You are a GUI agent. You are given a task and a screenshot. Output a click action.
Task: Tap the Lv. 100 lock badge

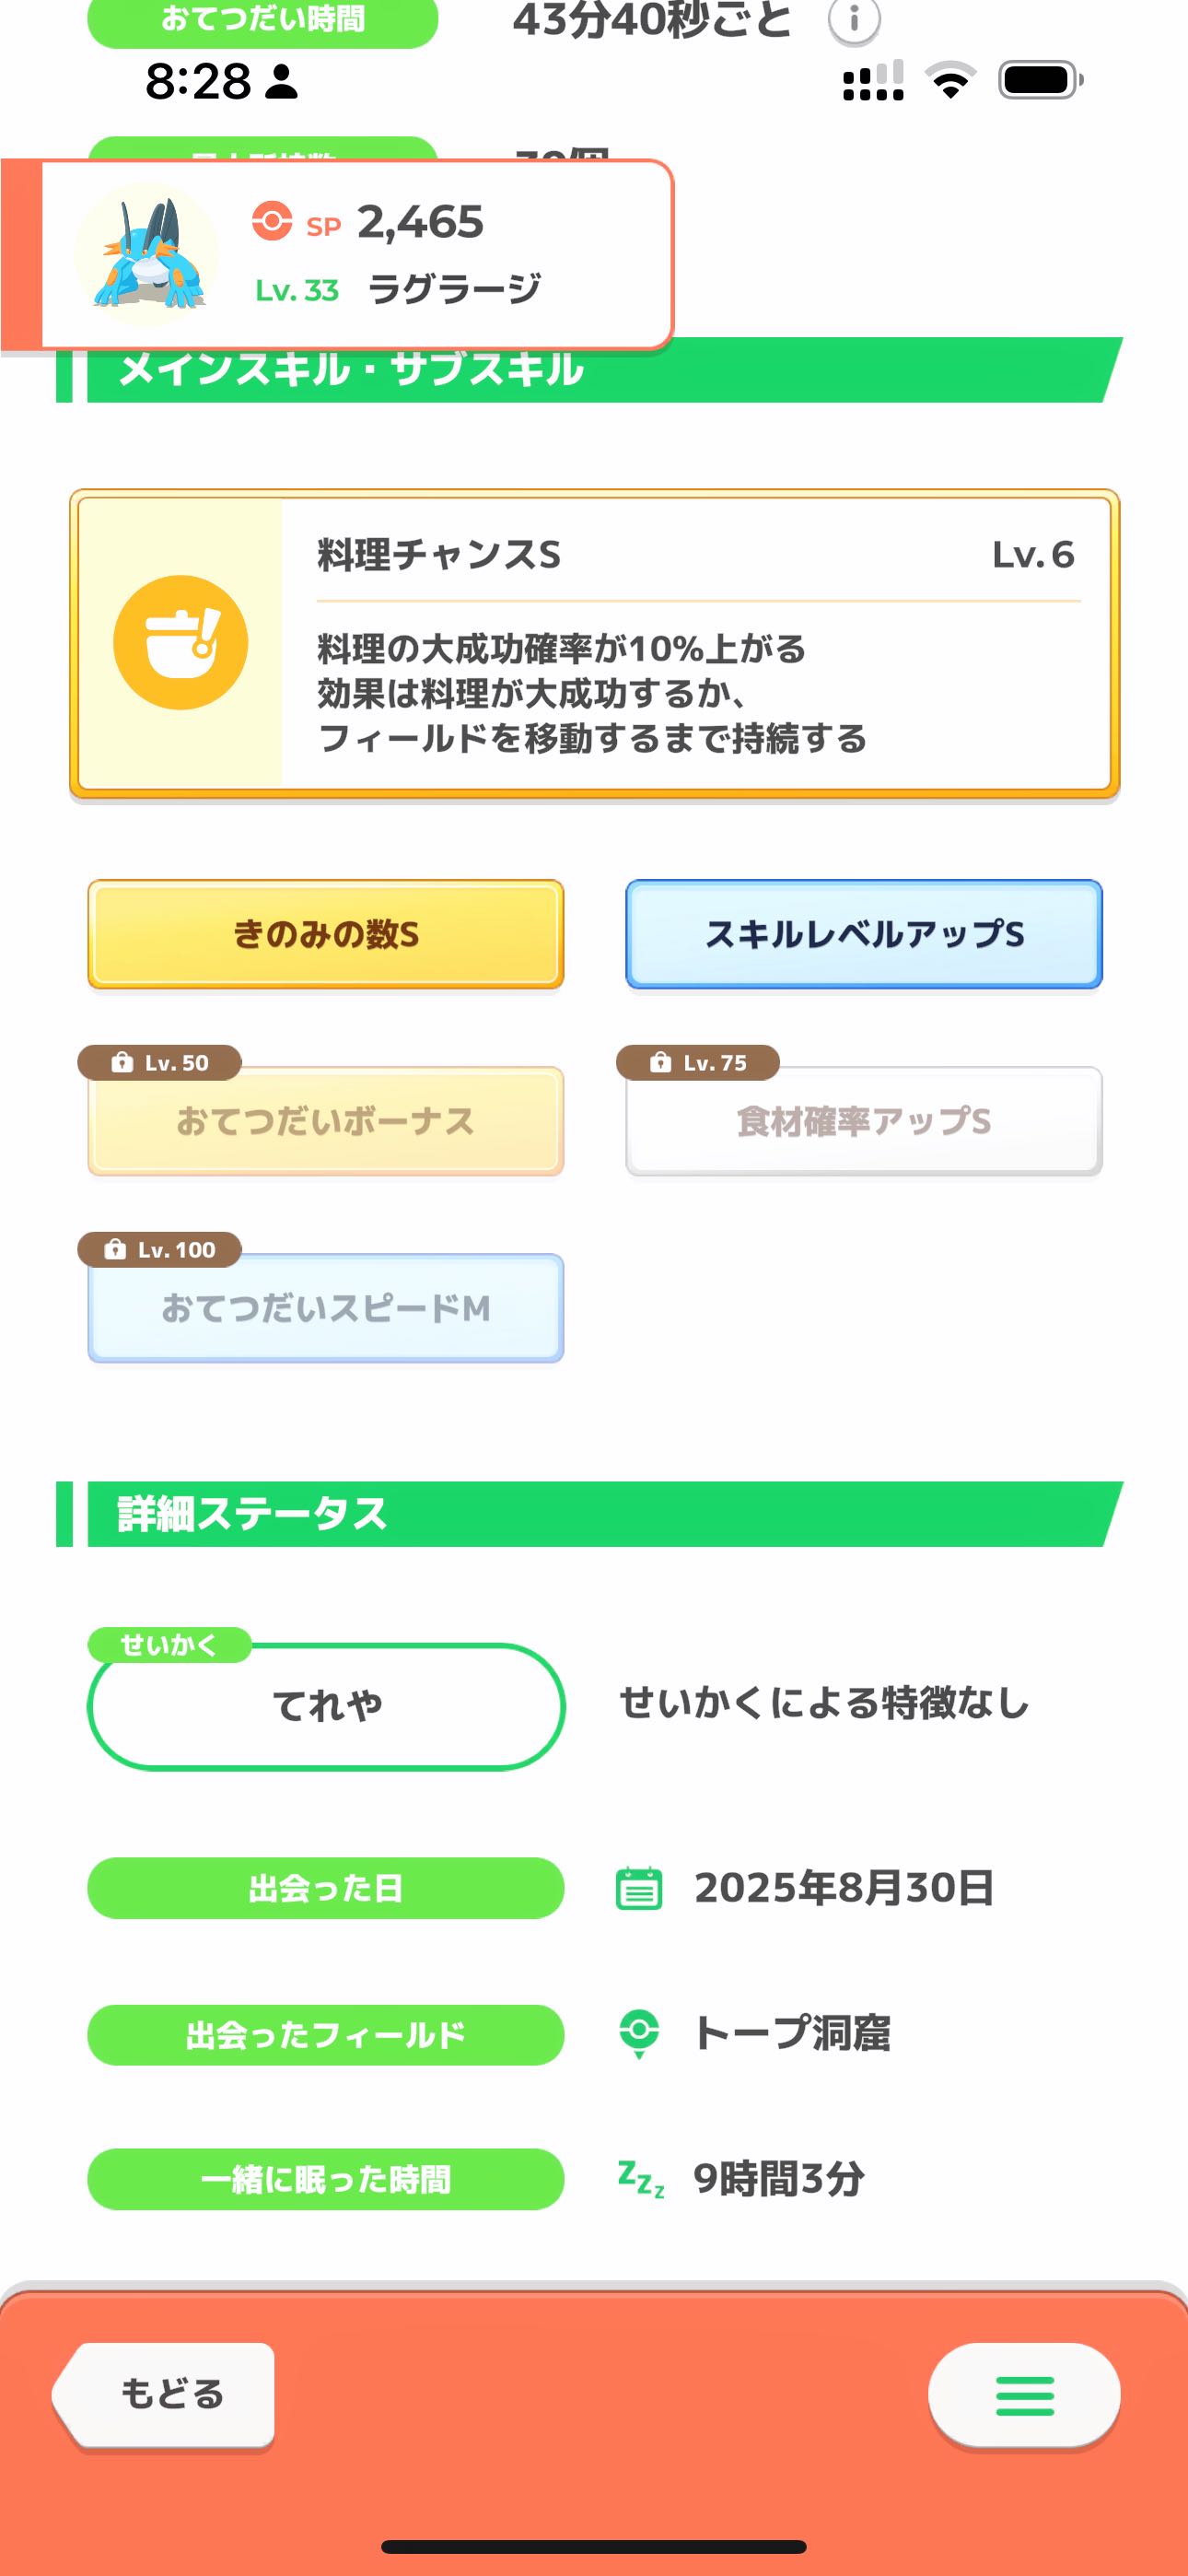tap(160, 1250)
